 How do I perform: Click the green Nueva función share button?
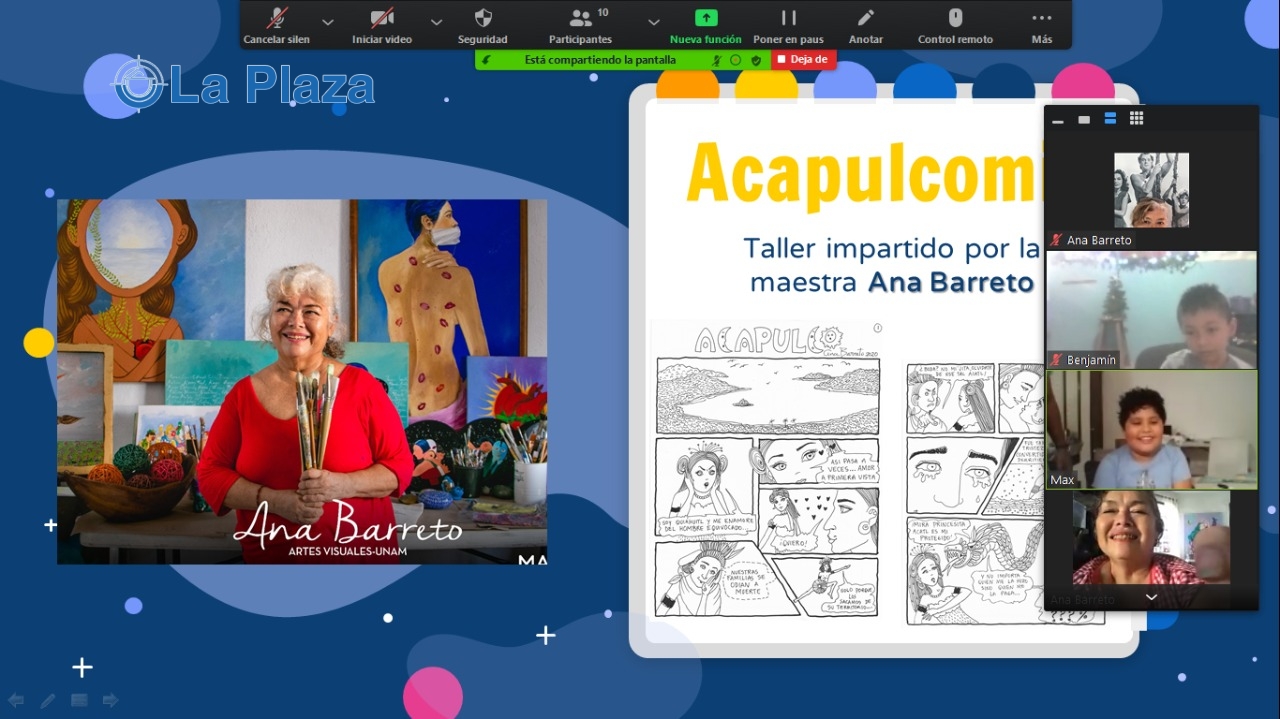coord(706,25)
